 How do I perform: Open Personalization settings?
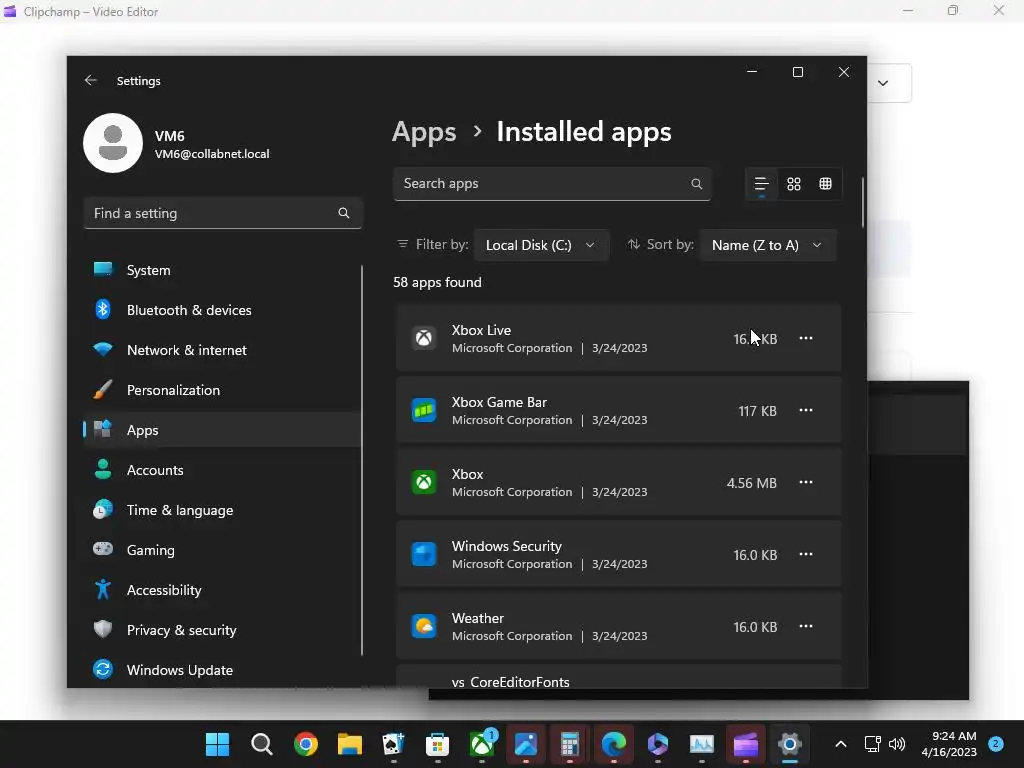pyautogui.click(x=222, y=390)
